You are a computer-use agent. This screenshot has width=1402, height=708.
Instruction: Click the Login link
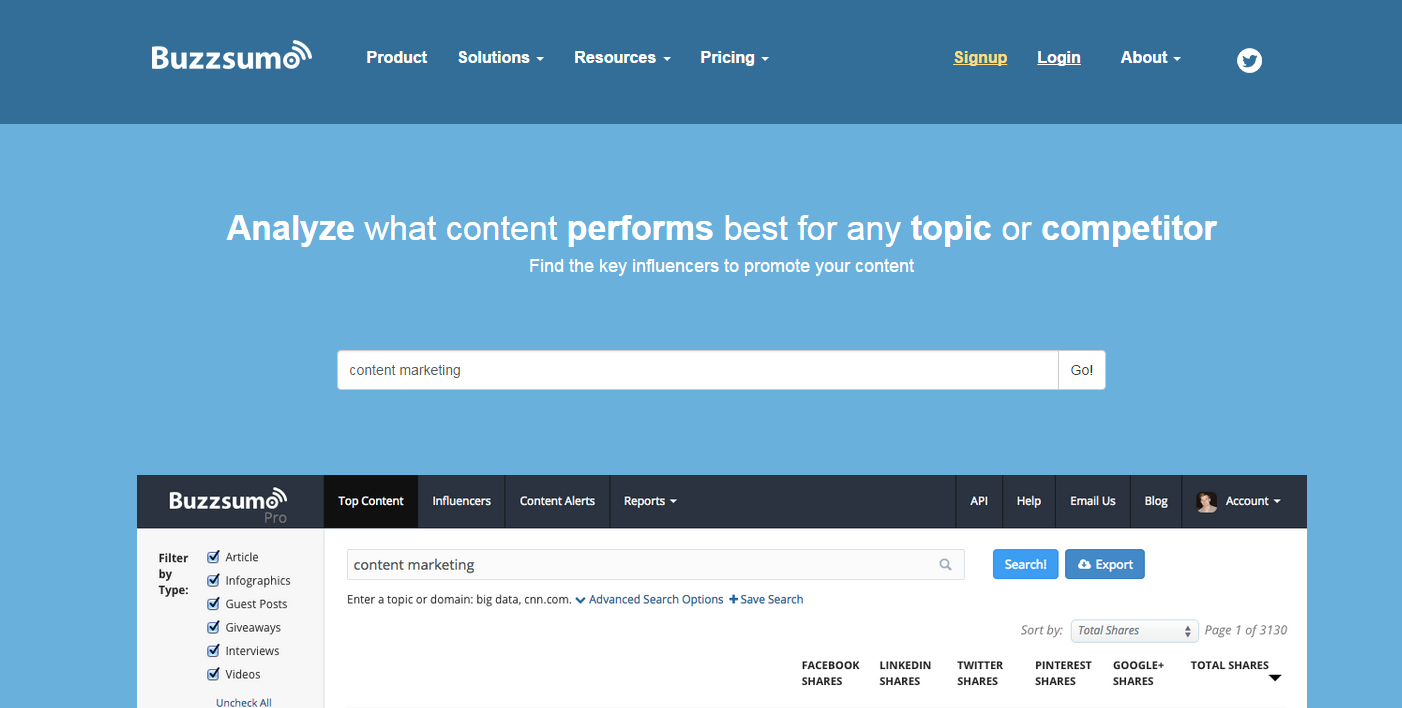click(x=1059, y=58)
